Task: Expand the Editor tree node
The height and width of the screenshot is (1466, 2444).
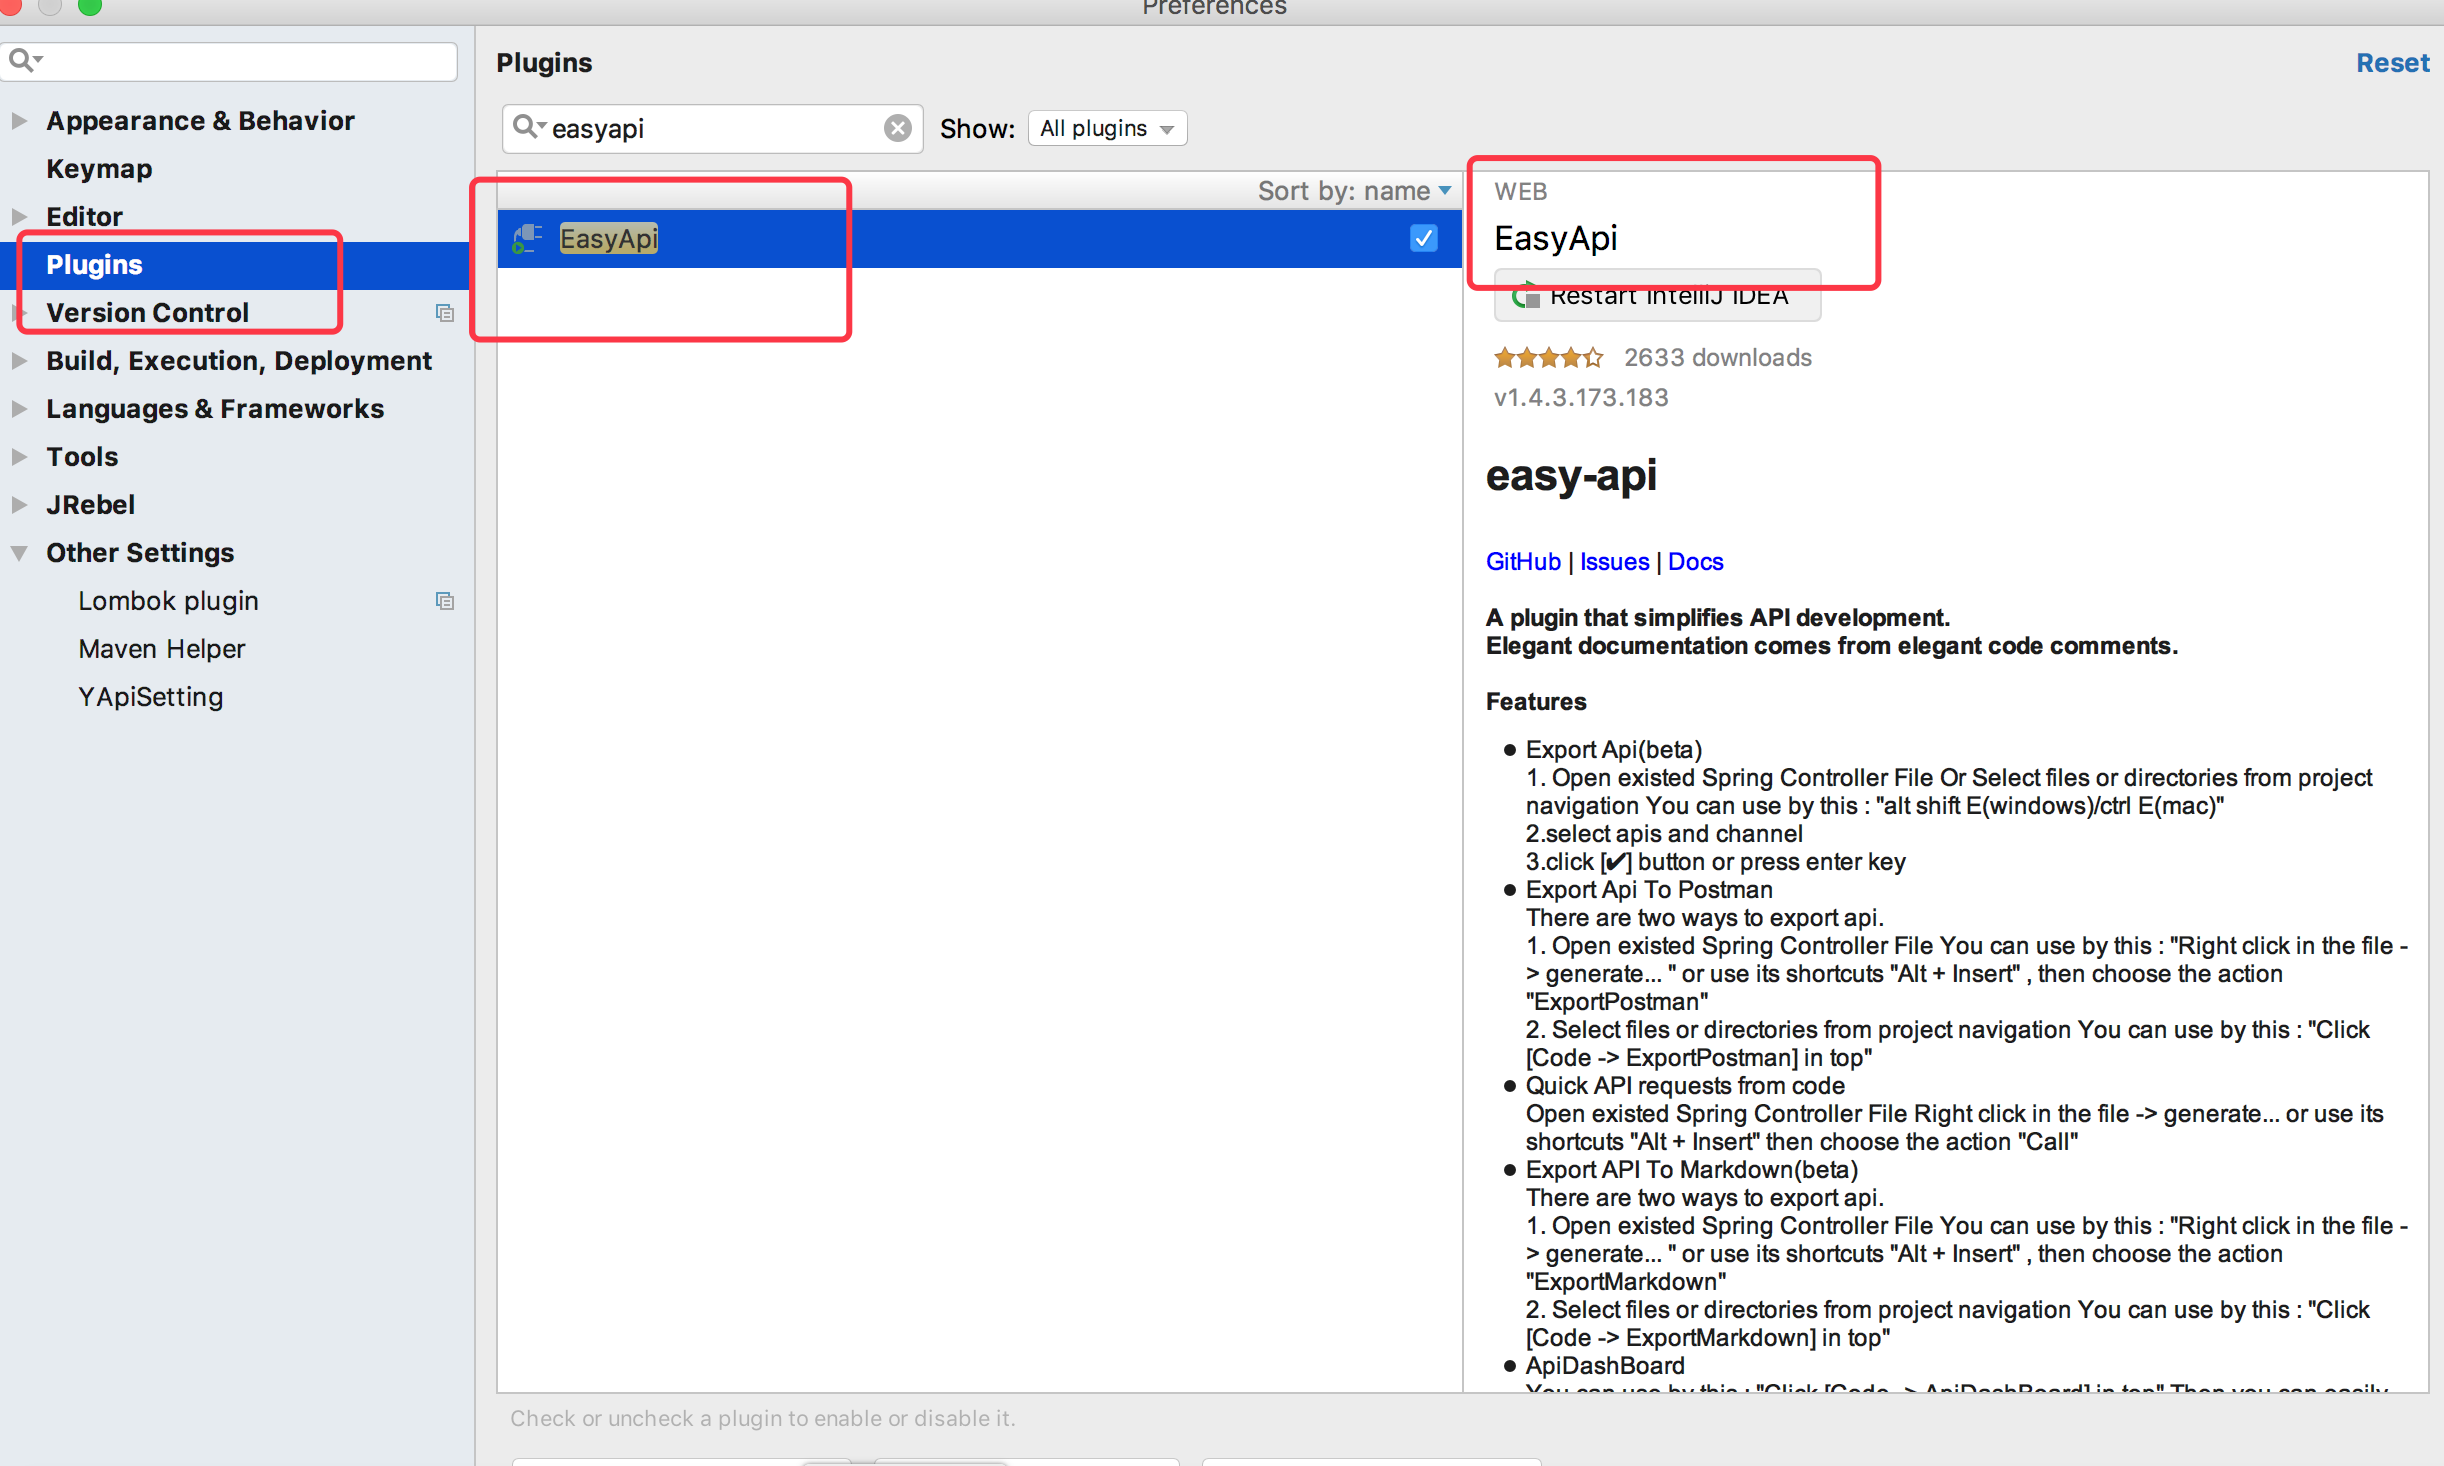Action: coord(18,217)
